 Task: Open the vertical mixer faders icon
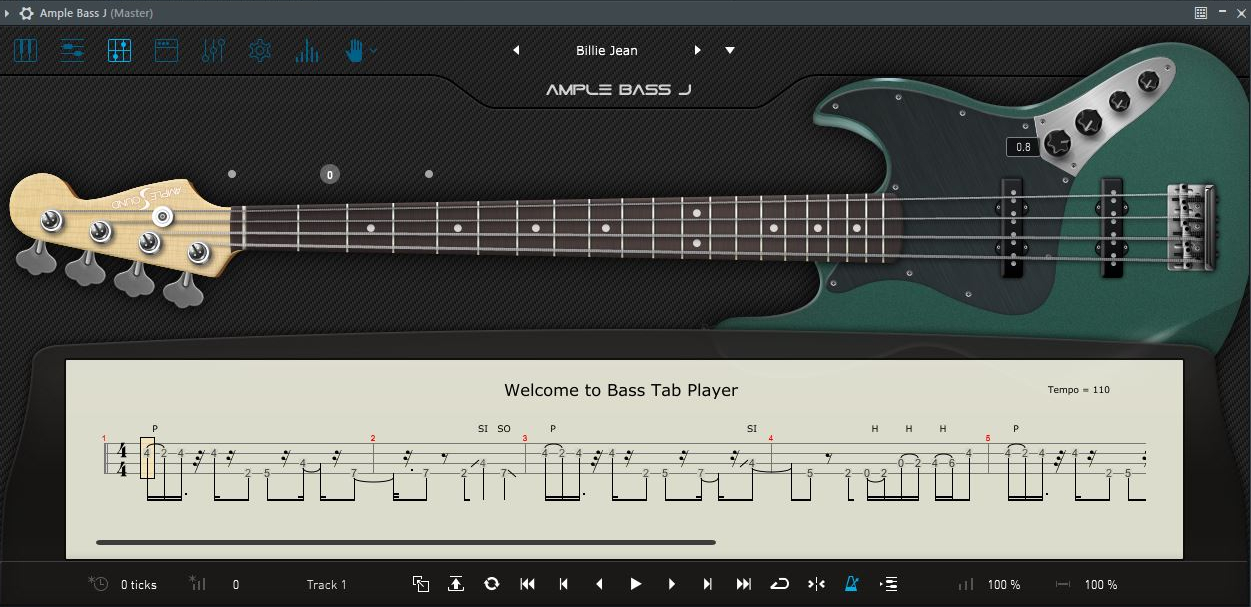coord(213,50)
